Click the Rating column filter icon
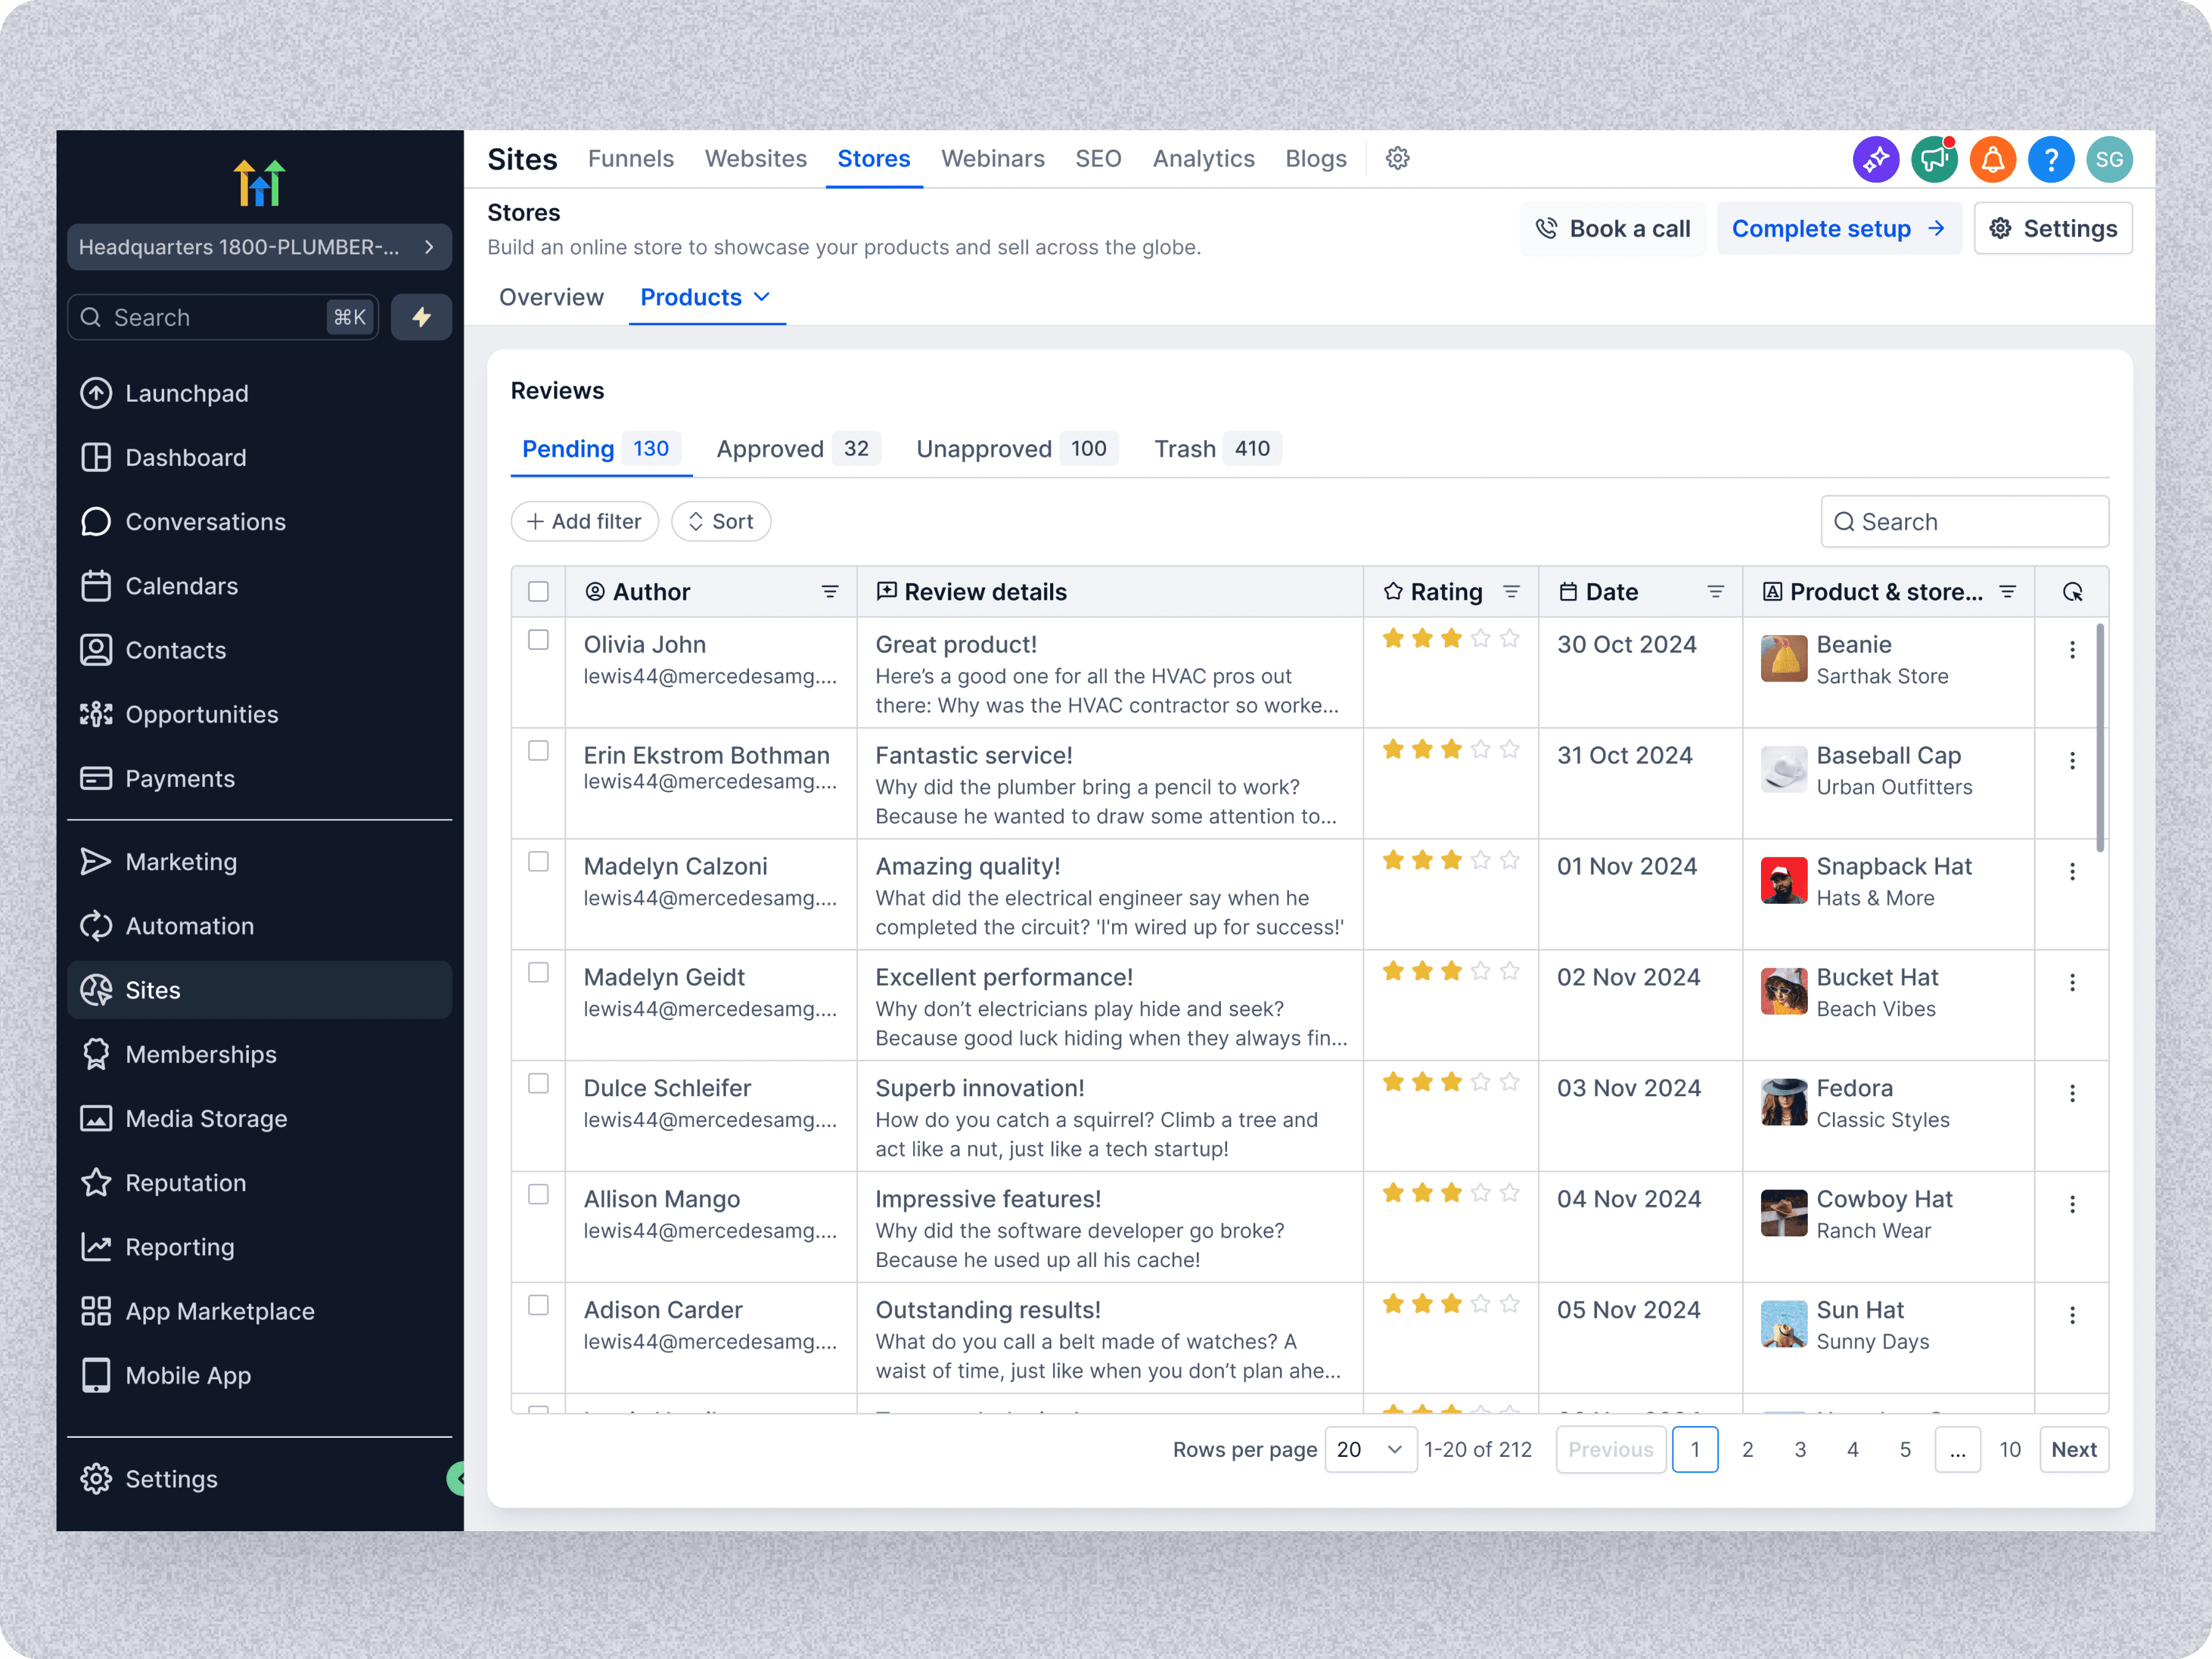 click(1511, 592)
